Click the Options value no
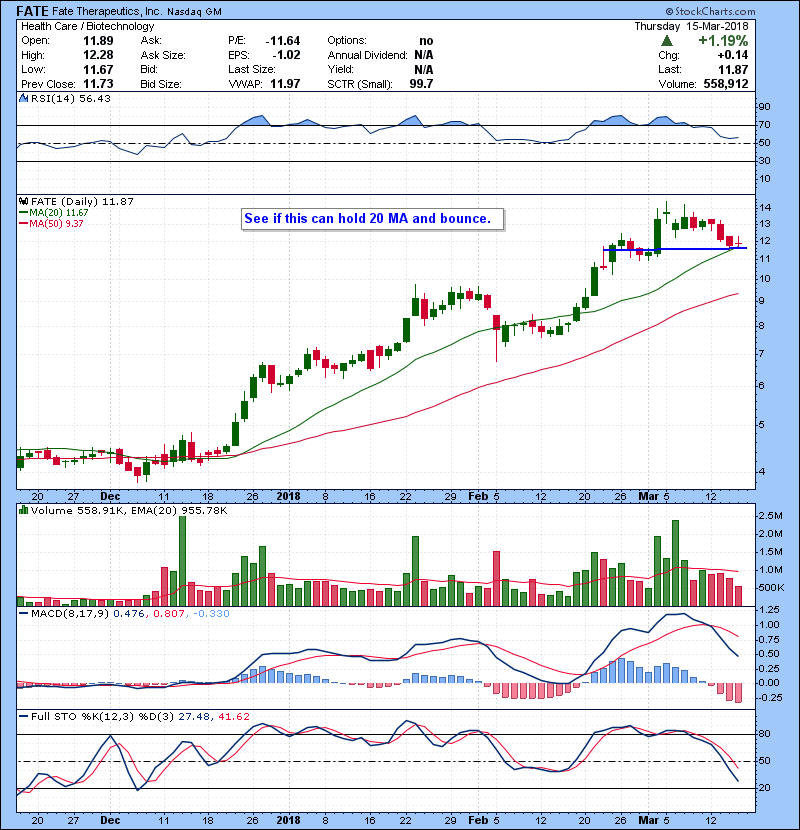This screenshot has height=830, width=800. pyautogui.click(x=426, y=41)
